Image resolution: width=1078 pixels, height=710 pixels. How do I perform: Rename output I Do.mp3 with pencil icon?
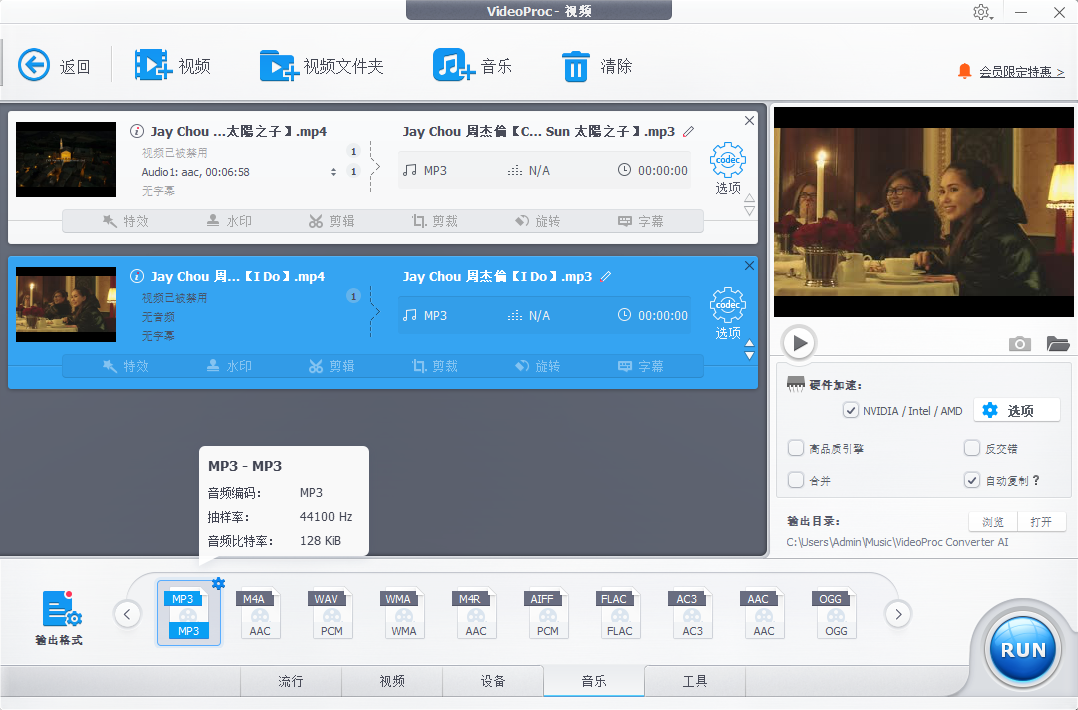tap(605, 276)
